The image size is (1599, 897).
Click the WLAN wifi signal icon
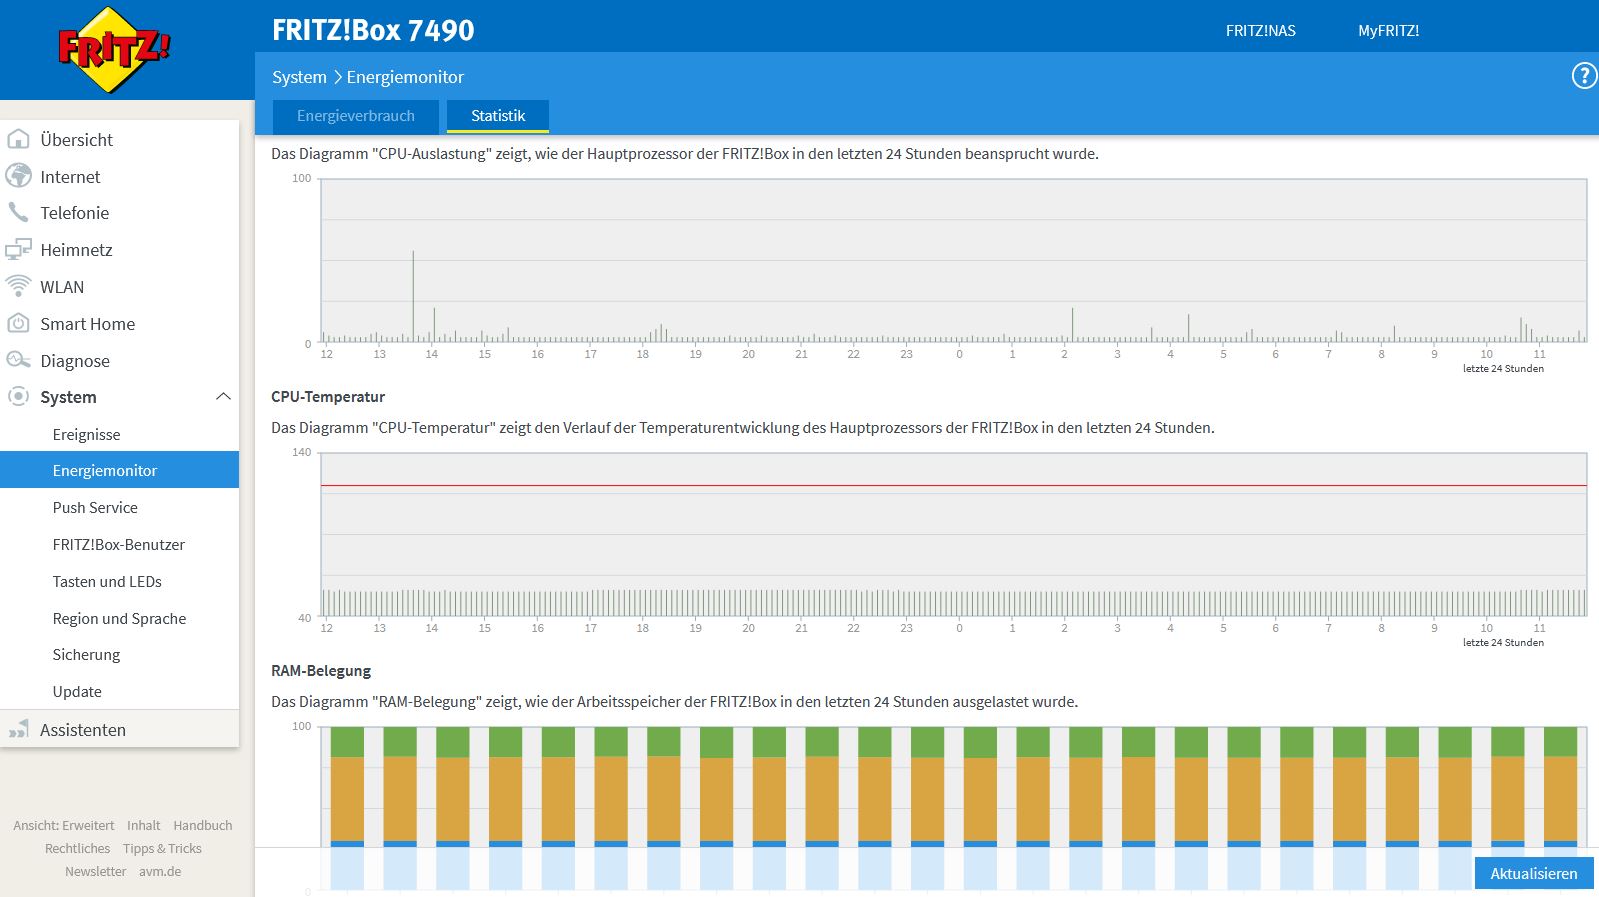pyautogui.click(x=18, y=286)
